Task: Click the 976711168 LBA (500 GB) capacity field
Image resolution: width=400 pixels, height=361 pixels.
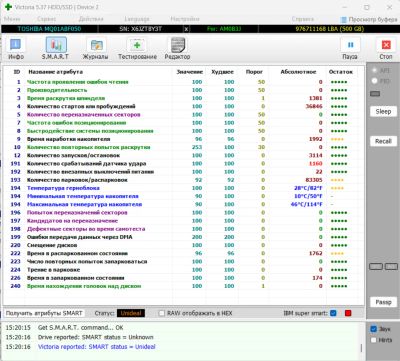Action: 330,29
